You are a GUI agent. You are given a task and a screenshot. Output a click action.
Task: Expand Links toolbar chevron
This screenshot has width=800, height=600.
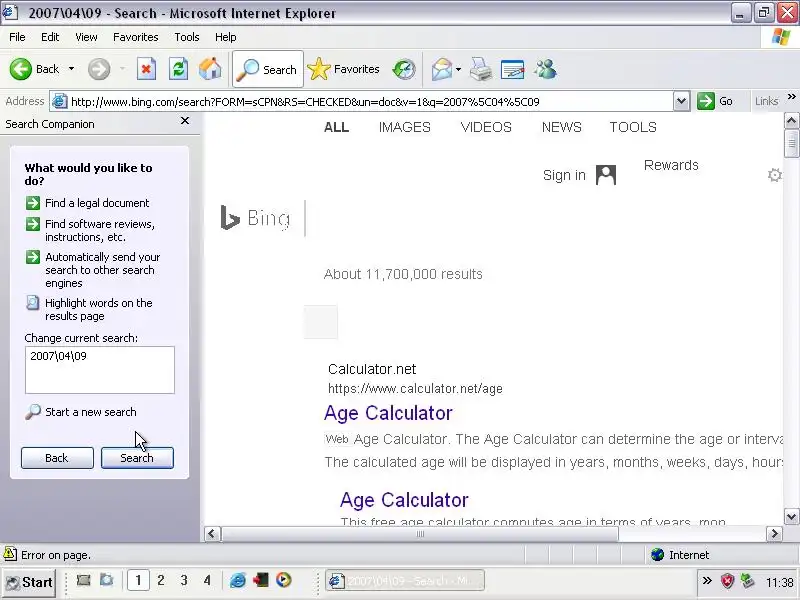pos(791,97)
